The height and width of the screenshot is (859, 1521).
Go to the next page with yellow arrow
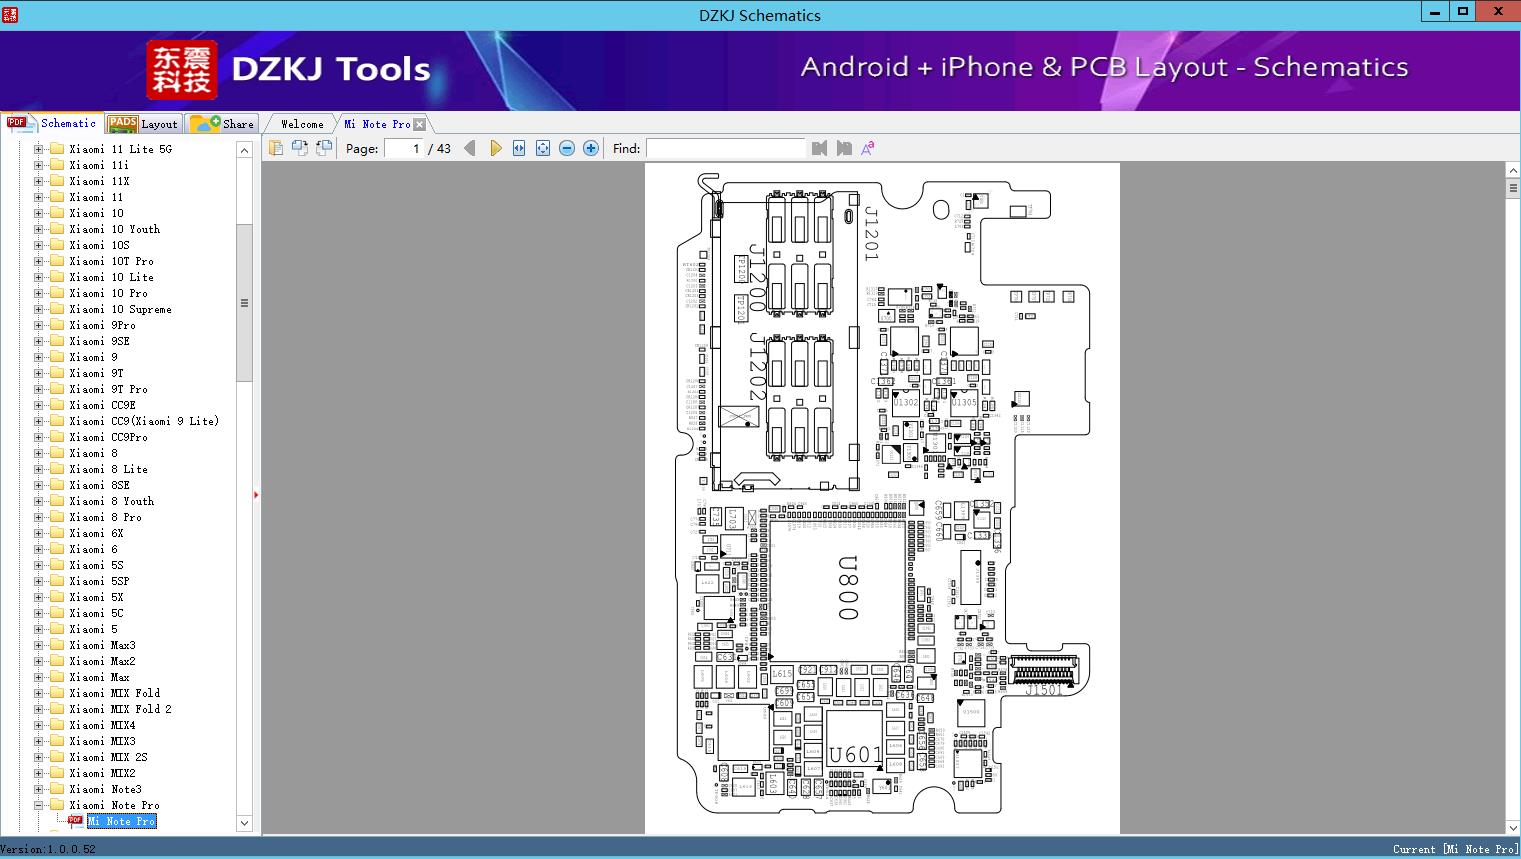496,147
